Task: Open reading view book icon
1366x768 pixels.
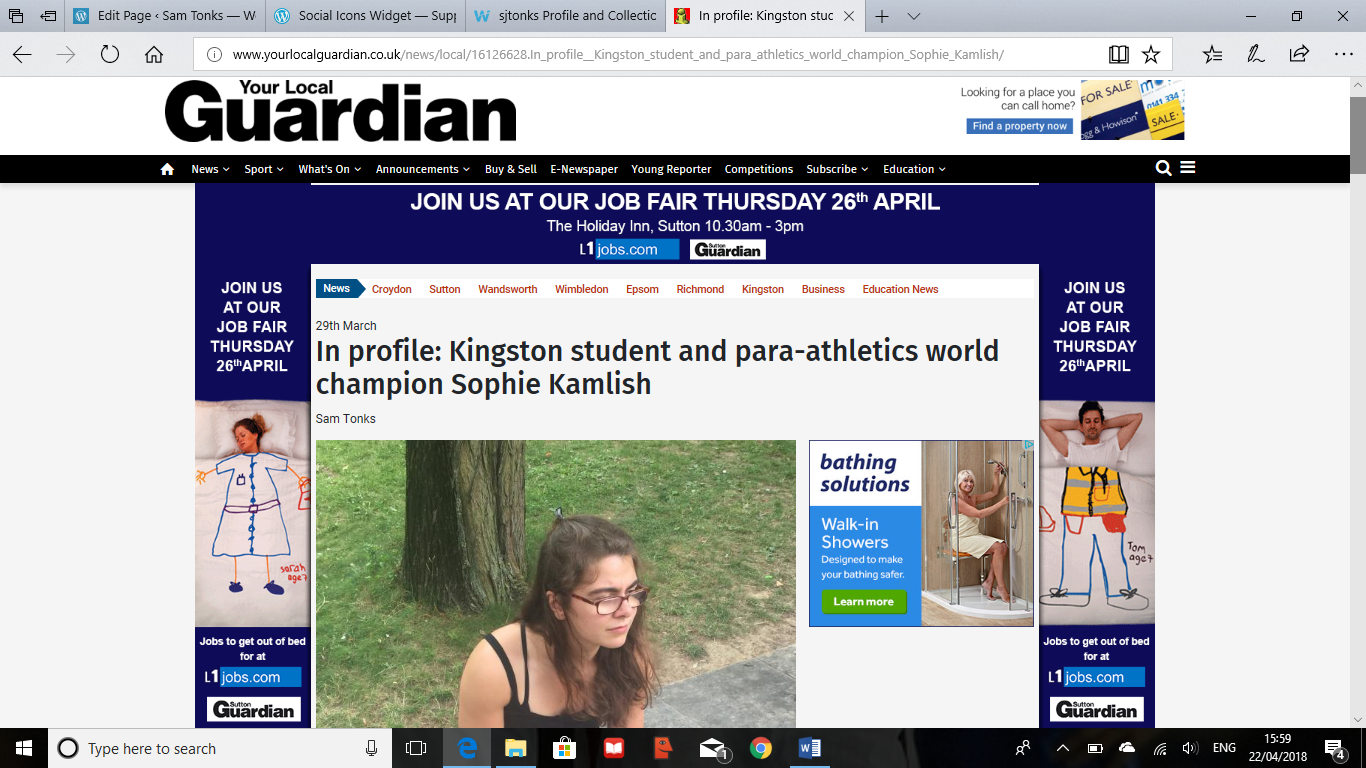Action: (1118, 55)
